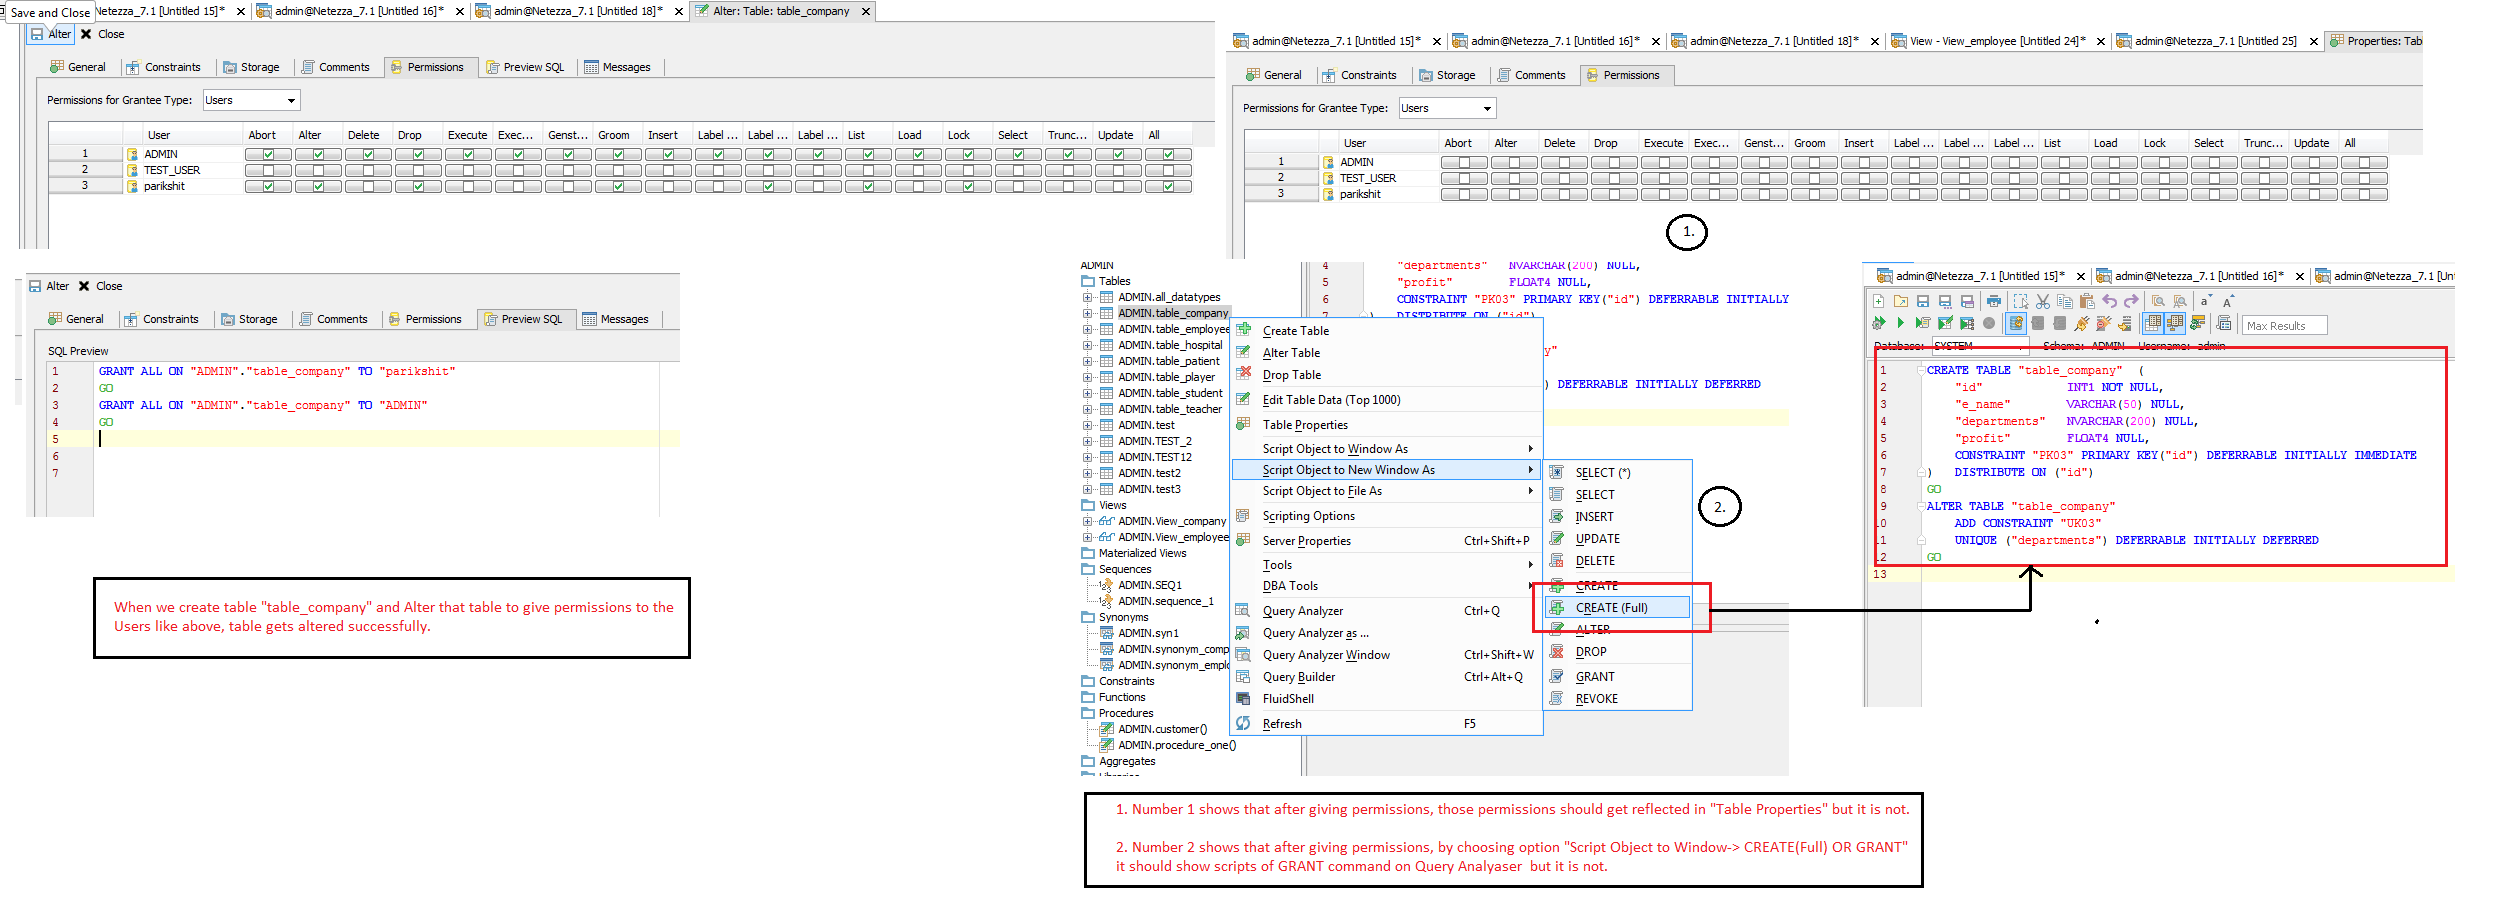Click the GRANT script icon in submenu
This screenshot has width=2512, height=908.
click(x=1557, y=676)
